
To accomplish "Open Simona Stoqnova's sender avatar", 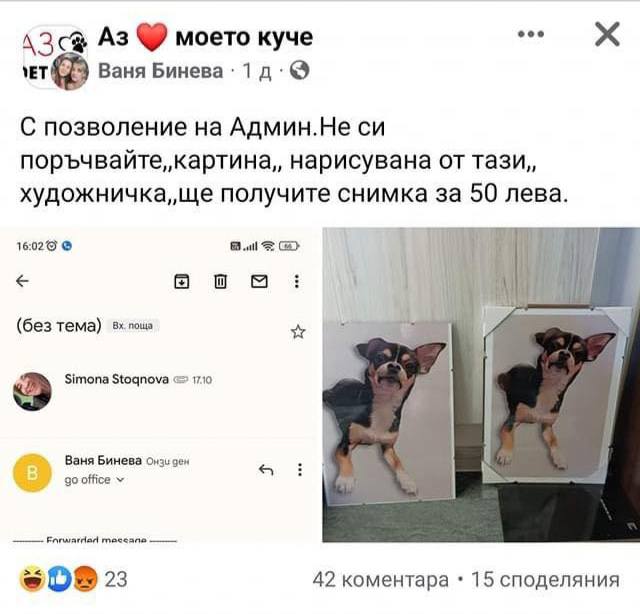I will pos(32,391).
